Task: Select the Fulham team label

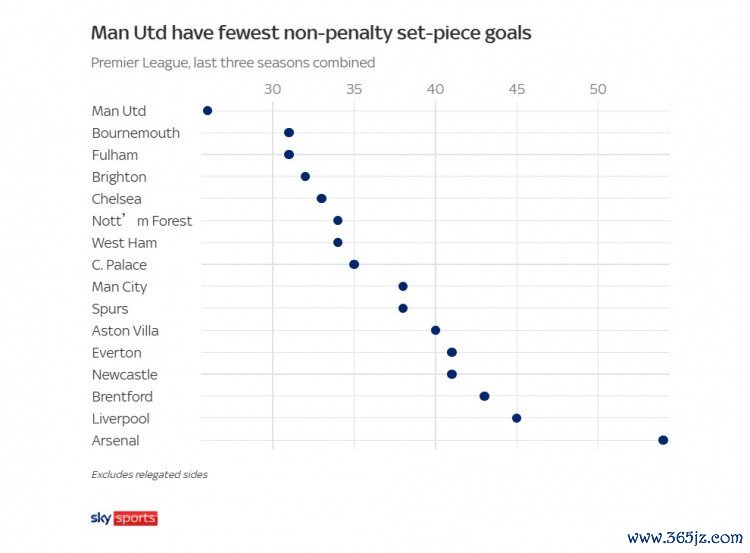Action: click(x=115, y=155)
